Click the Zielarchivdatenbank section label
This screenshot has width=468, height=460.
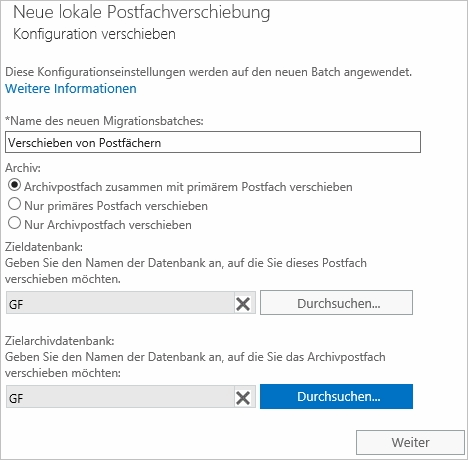tap(60, 341)
